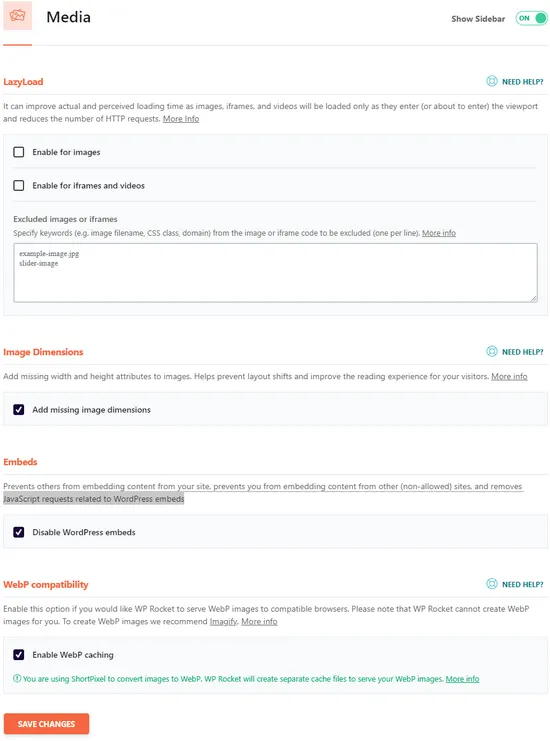The image size is (550, 741).
Task: Visit the Imagify link
Action: click(x=223, y=621)
